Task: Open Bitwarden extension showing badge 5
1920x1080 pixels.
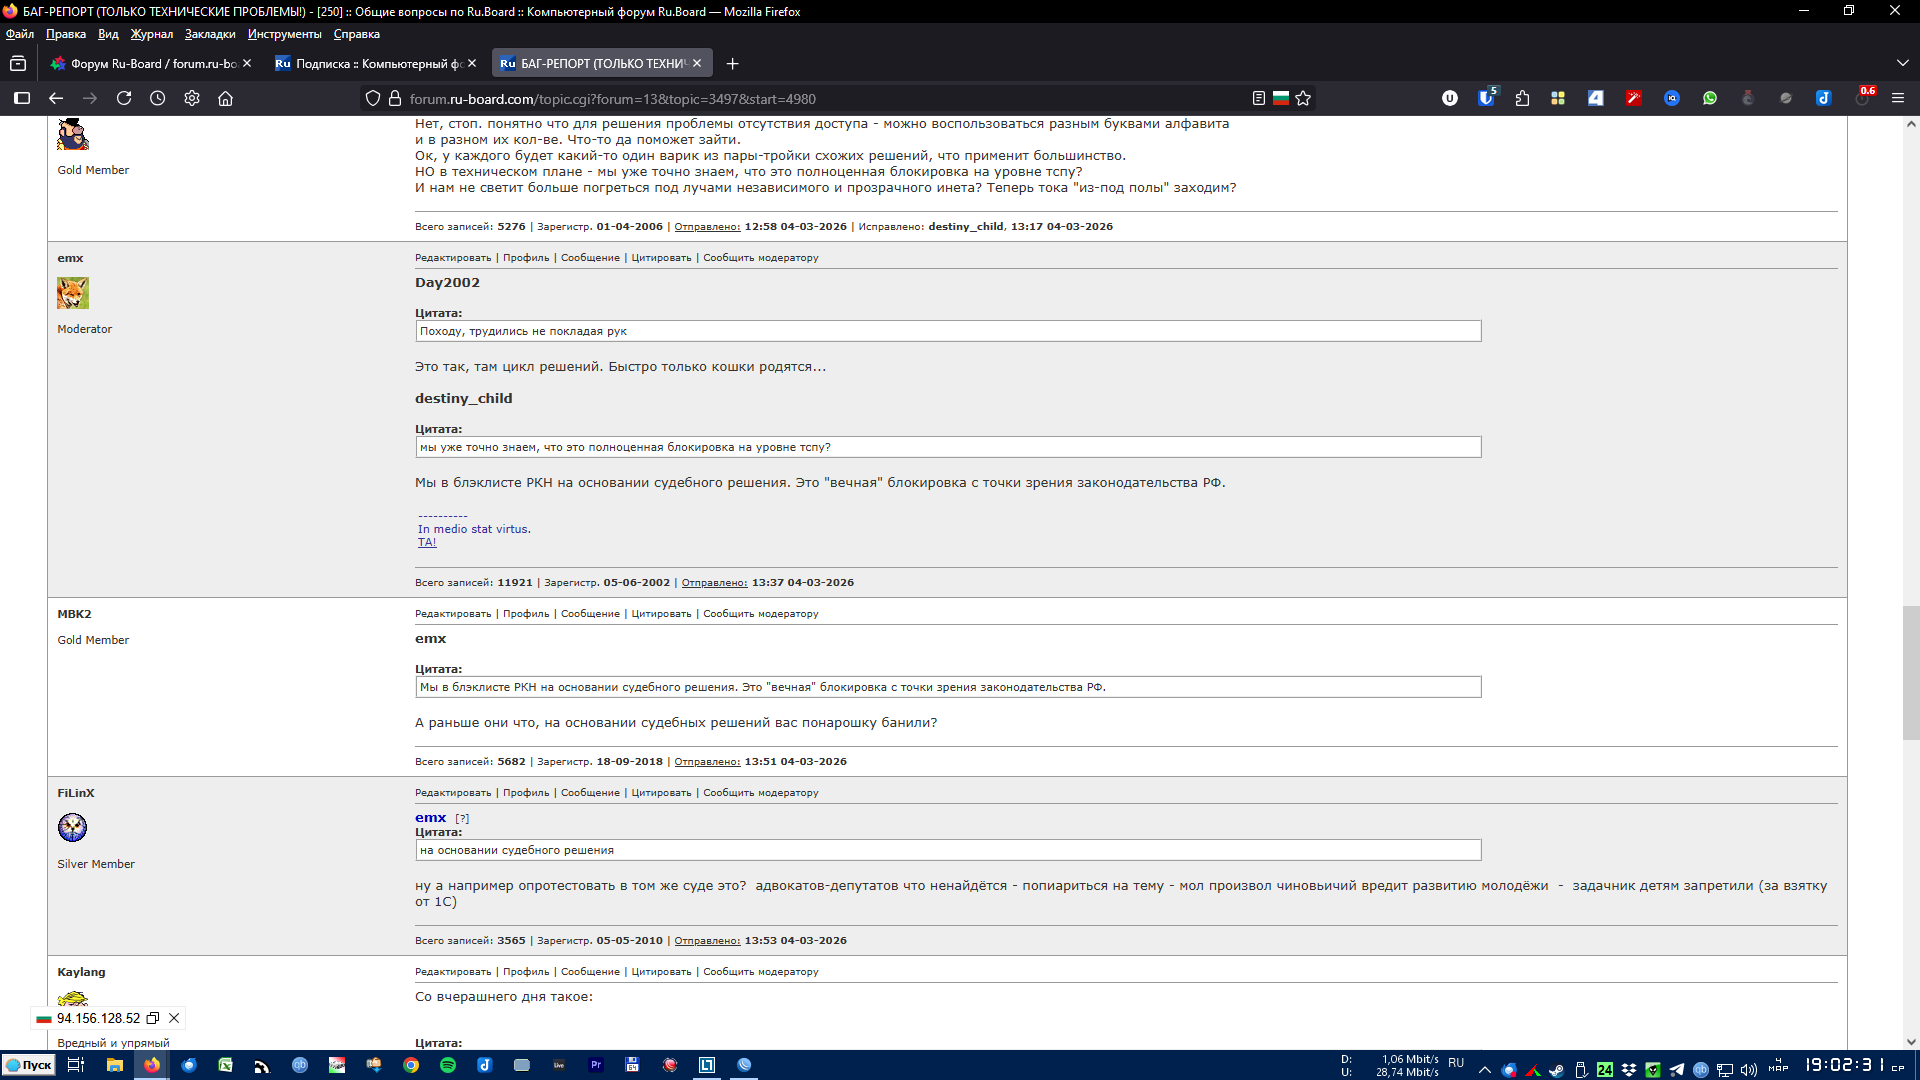Action: click(1486, 98)
